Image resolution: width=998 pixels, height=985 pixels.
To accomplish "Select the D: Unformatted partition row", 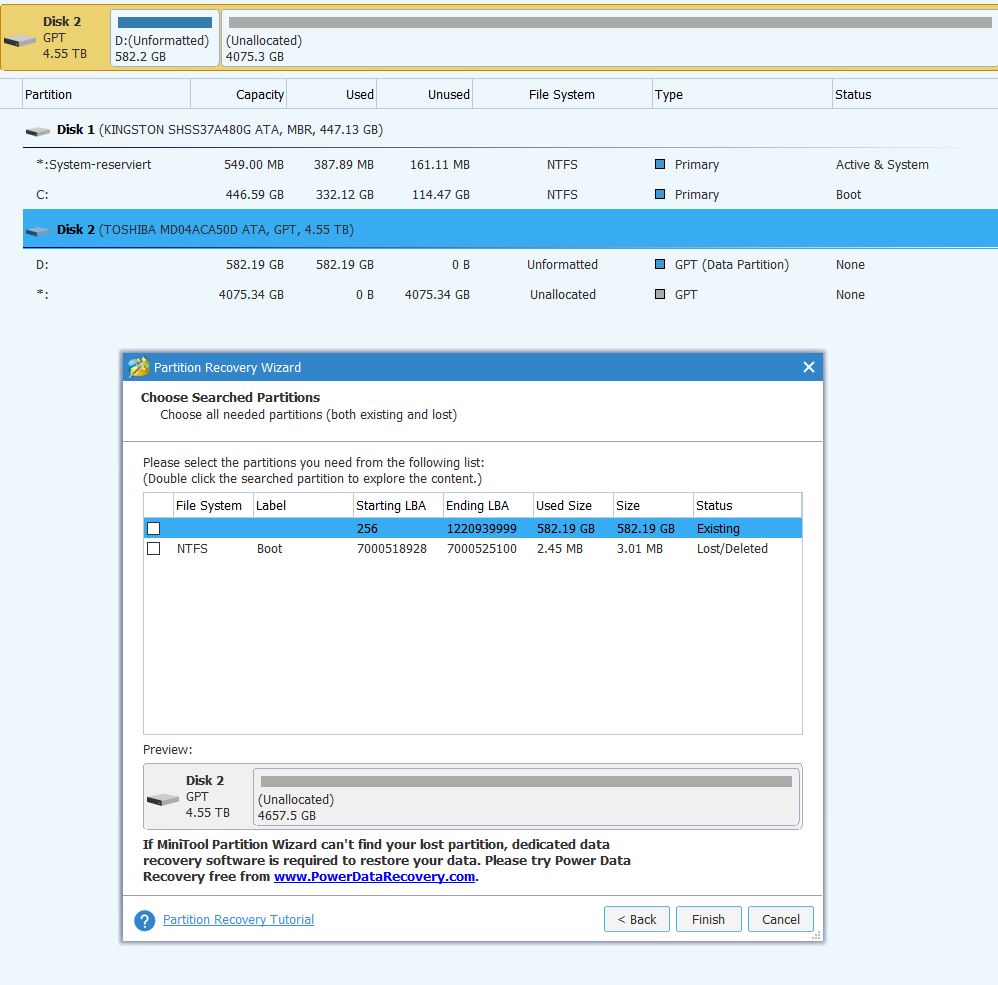I will pyautogui.click(x=510, y=264).
